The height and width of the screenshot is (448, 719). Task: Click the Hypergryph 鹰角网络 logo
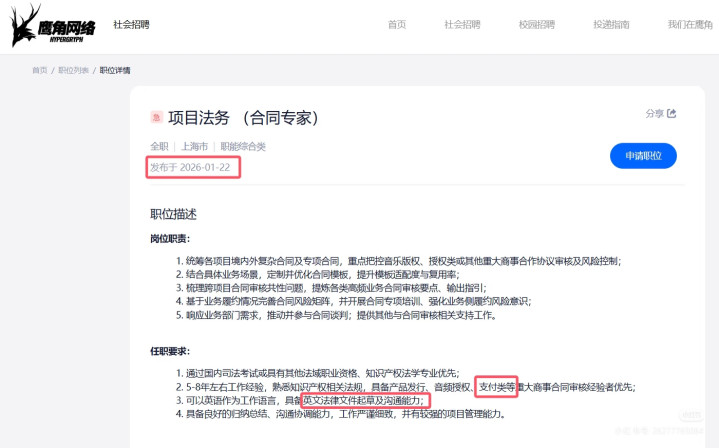point(53,25)
